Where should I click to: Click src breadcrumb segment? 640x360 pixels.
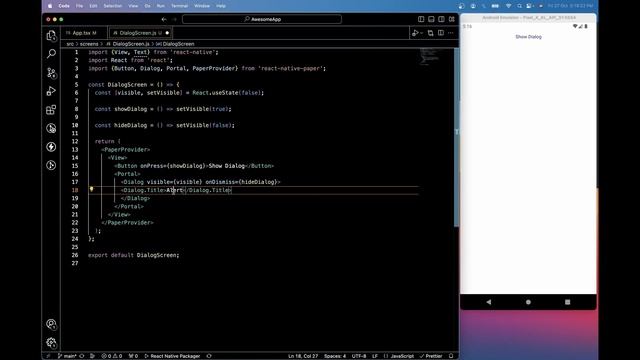click(70, 44)
